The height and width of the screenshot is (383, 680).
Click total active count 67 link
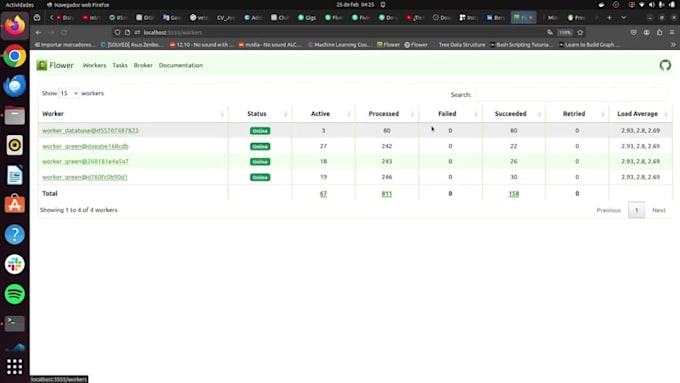point(323,194)
